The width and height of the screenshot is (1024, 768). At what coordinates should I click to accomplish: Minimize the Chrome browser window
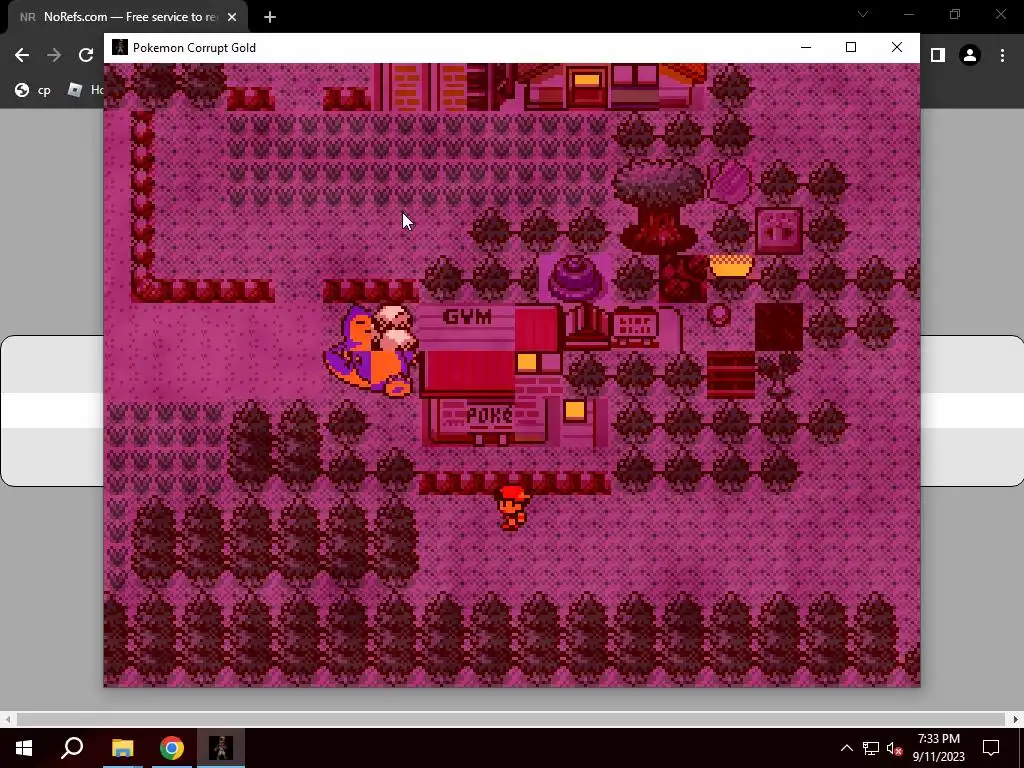pos(908,14)
